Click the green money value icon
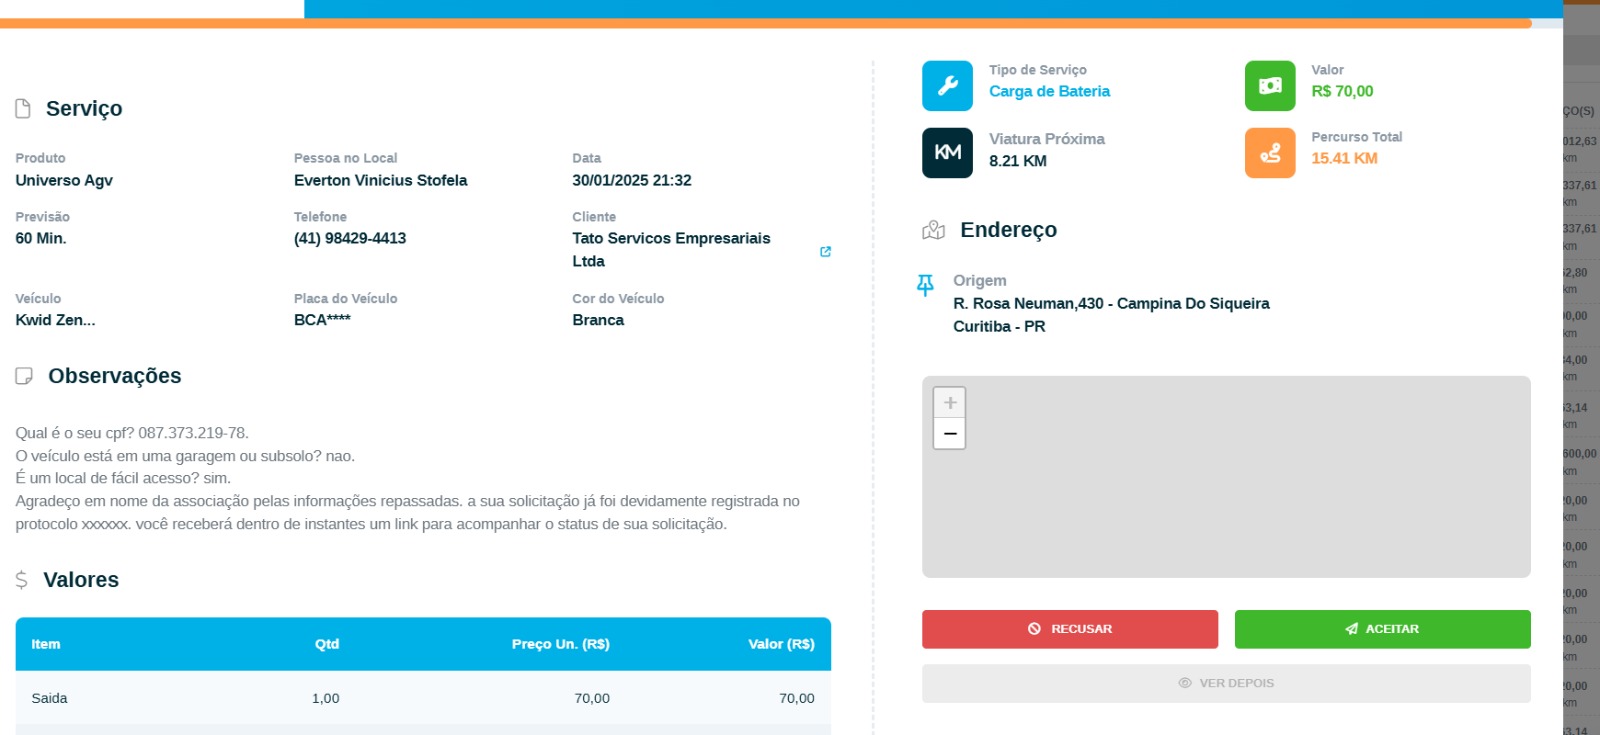The height and width of the screenshot is (735, 1600). point(1269,86)
